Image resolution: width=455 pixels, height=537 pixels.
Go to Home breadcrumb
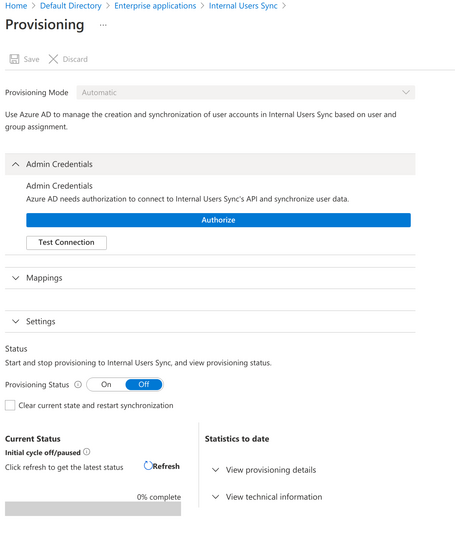pyautogui.click(x=16, y=6)
